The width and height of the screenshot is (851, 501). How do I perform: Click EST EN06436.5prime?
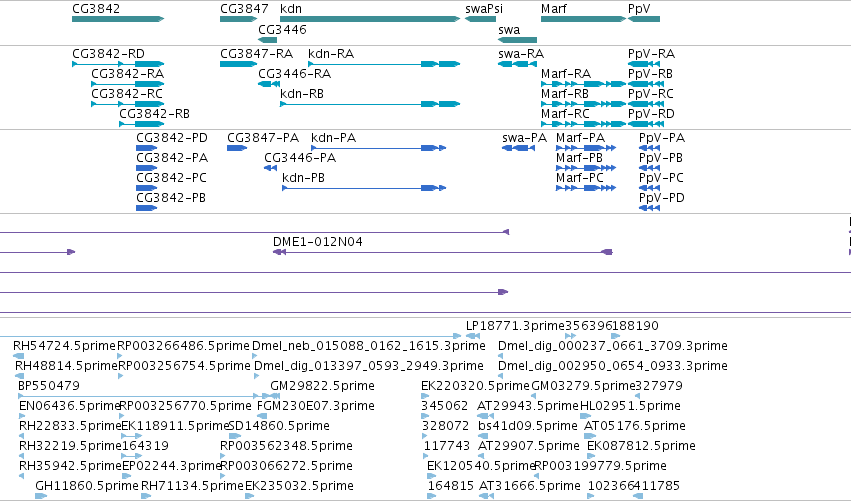point(22,416)
